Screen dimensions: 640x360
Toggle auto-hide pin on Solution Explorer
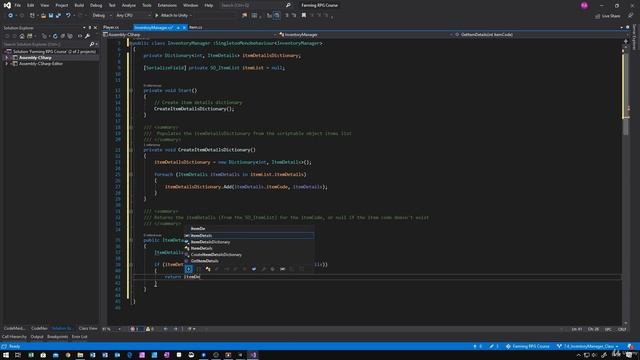90,28
